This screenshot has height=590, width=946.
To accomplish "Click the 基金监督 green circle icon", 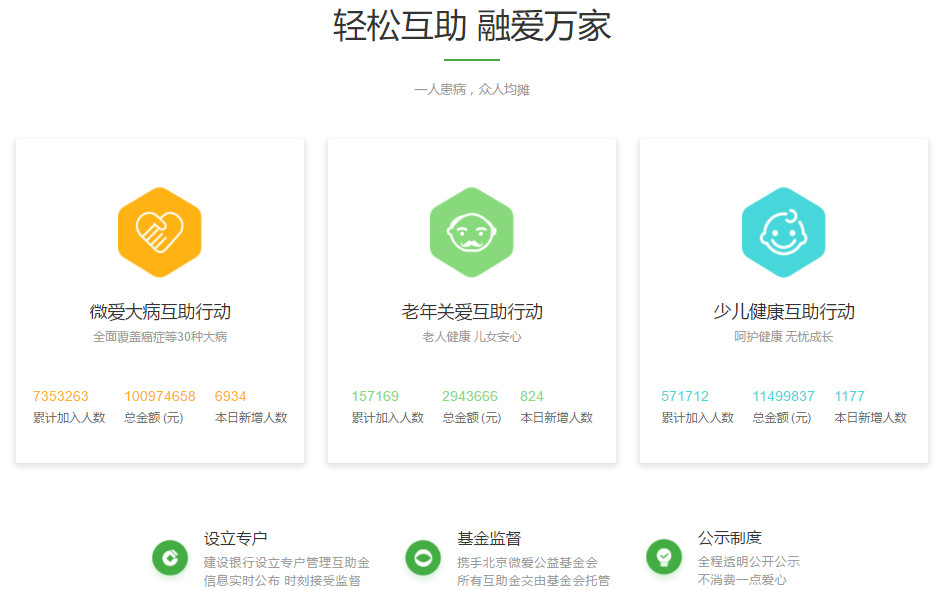I will [423, 558].
